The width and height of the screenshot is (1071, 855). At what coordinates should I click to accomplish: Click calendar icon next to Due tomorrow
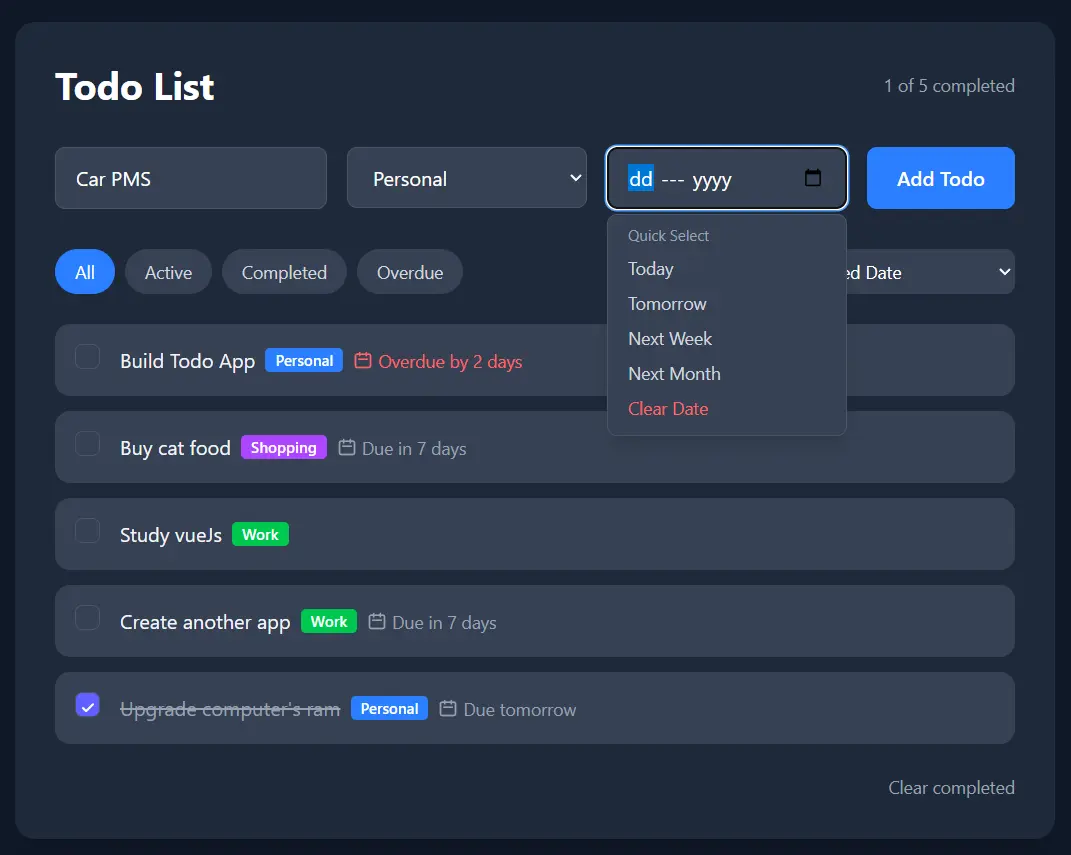(447, 708)
